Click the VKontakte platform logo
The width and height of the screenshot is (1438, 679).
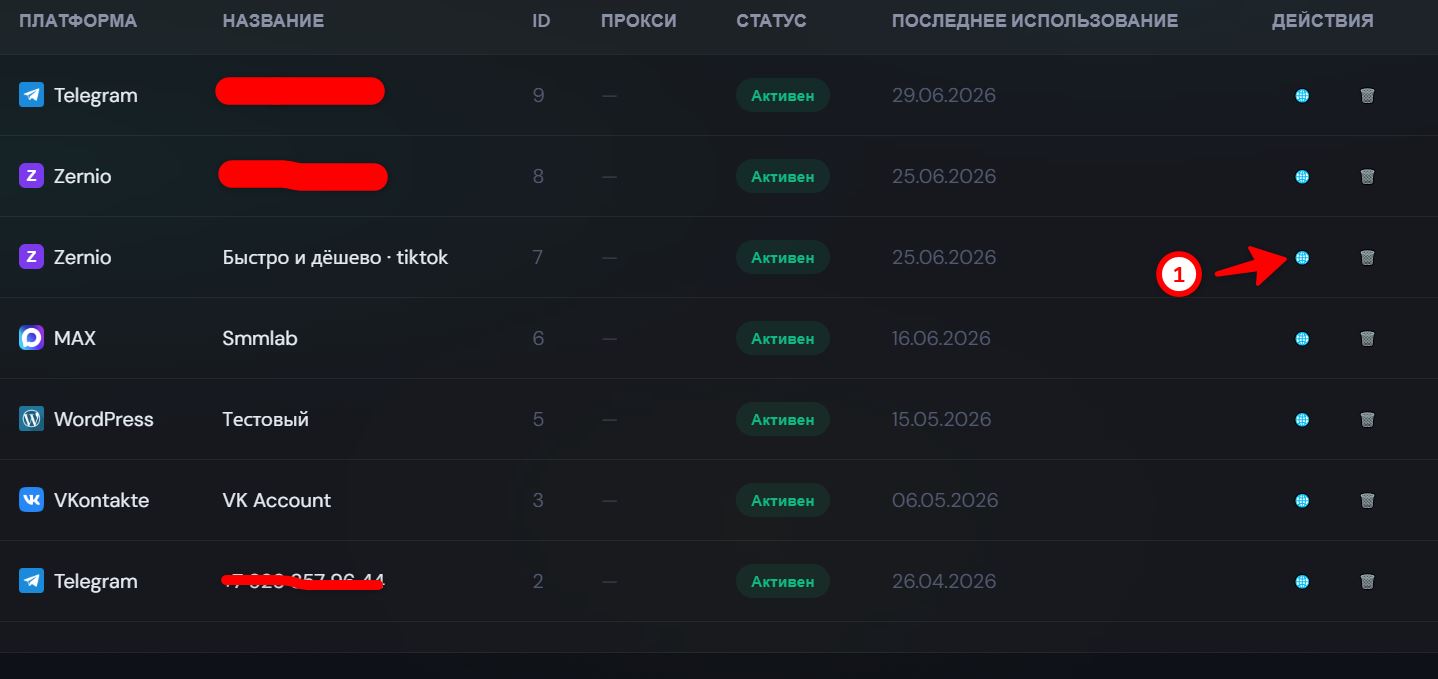(31, 500)
